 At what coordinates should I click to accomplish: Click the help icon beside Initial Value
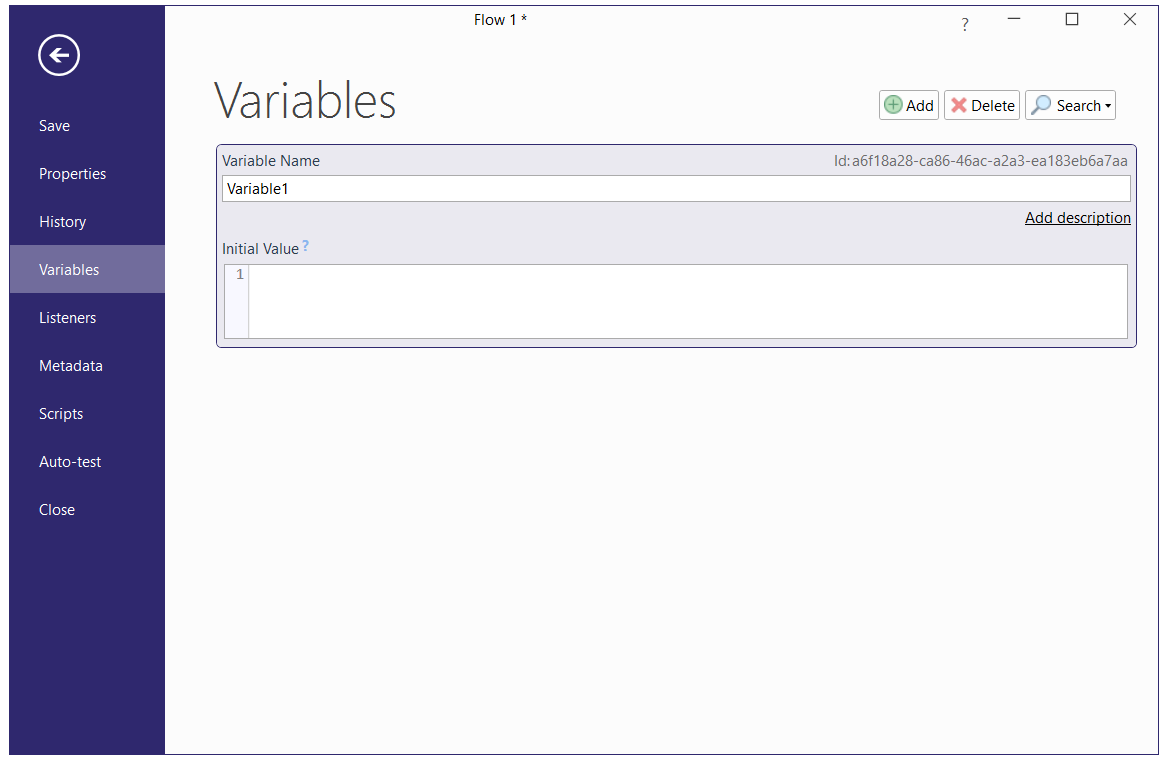click(x=306, y=246)
